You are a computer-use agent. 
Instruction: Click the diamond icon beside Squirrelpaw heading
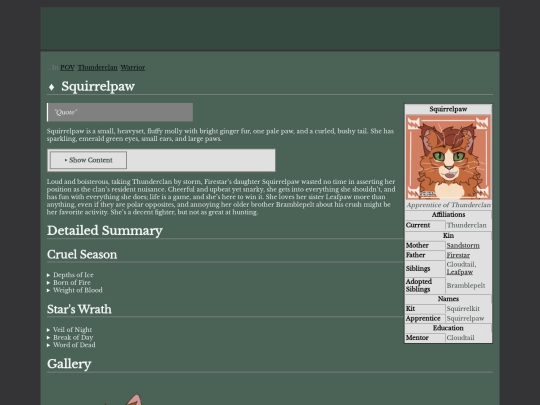click(x=51, y=87)
